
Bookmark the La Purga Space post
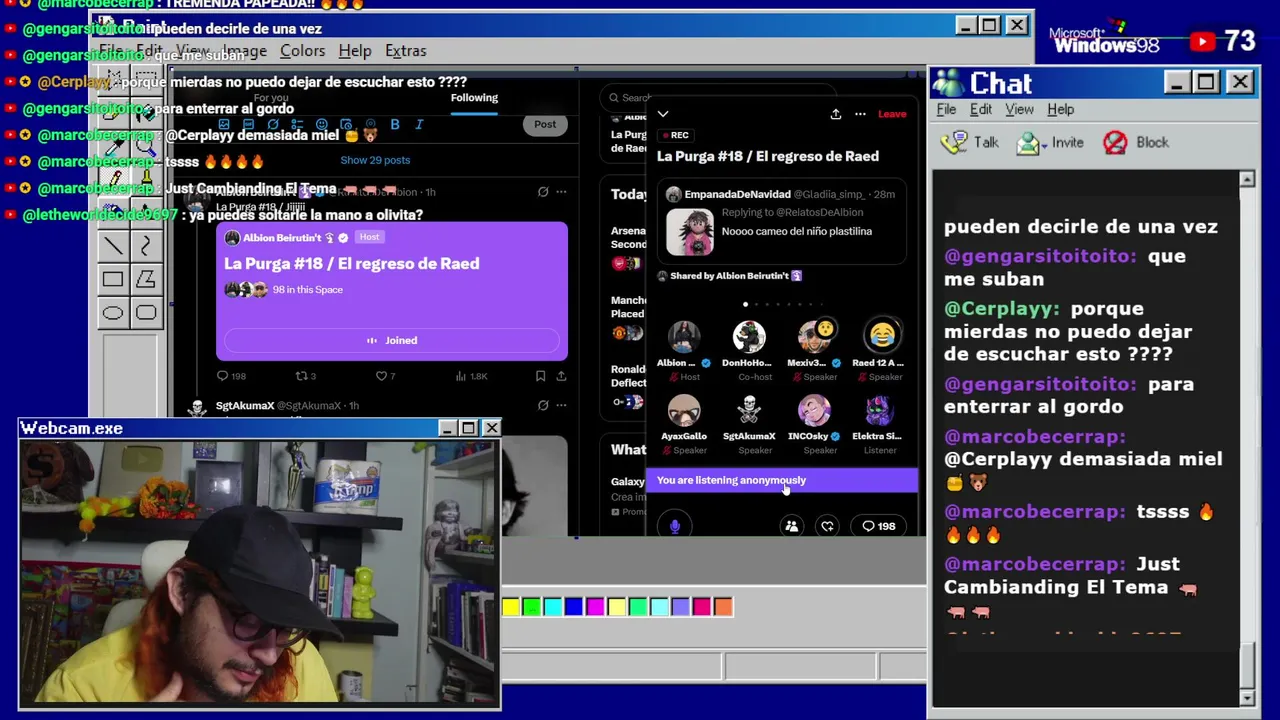(540, 376)
